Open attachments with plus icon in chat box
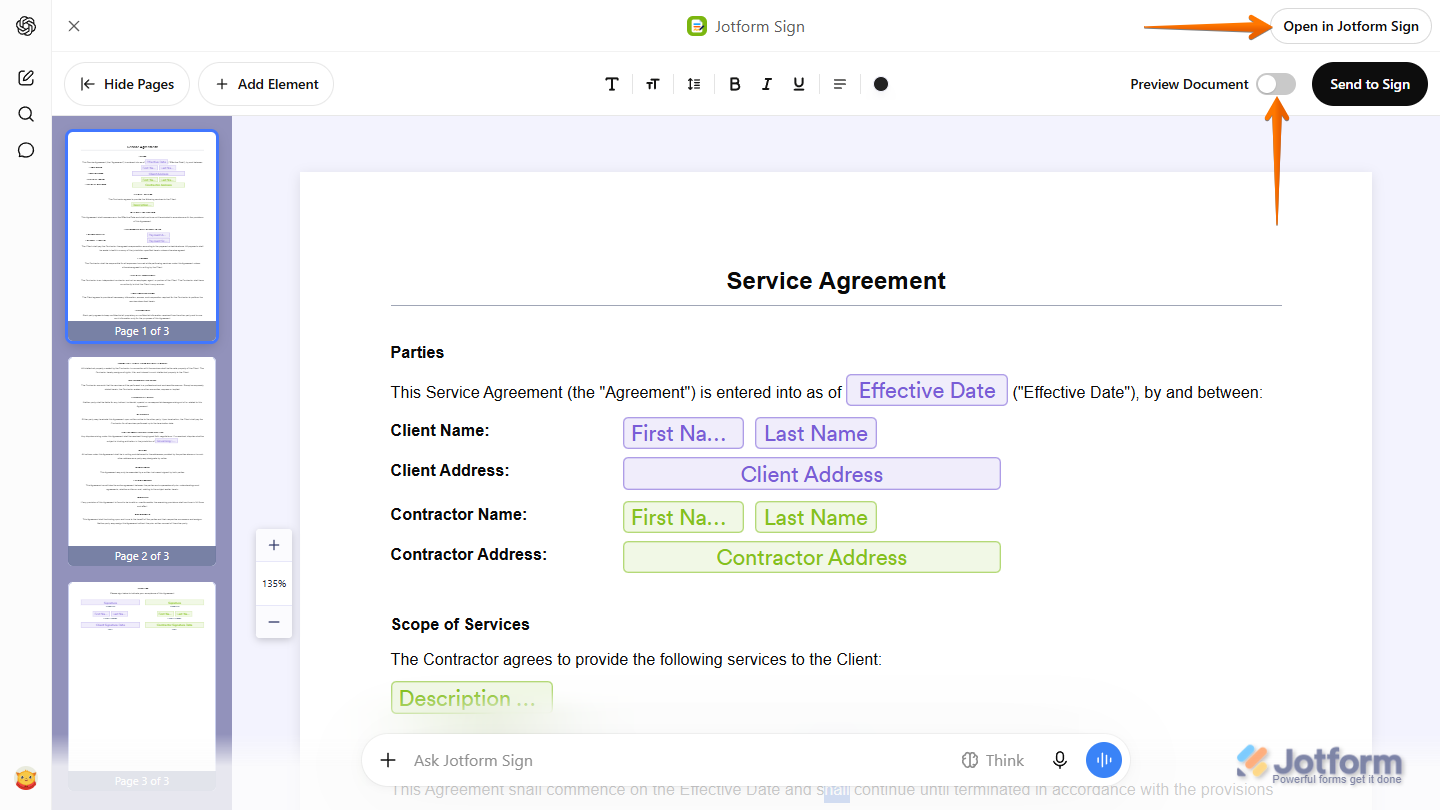Viewport: 1440px width, 810px height. pyautogui.click(x=389, y=760)
